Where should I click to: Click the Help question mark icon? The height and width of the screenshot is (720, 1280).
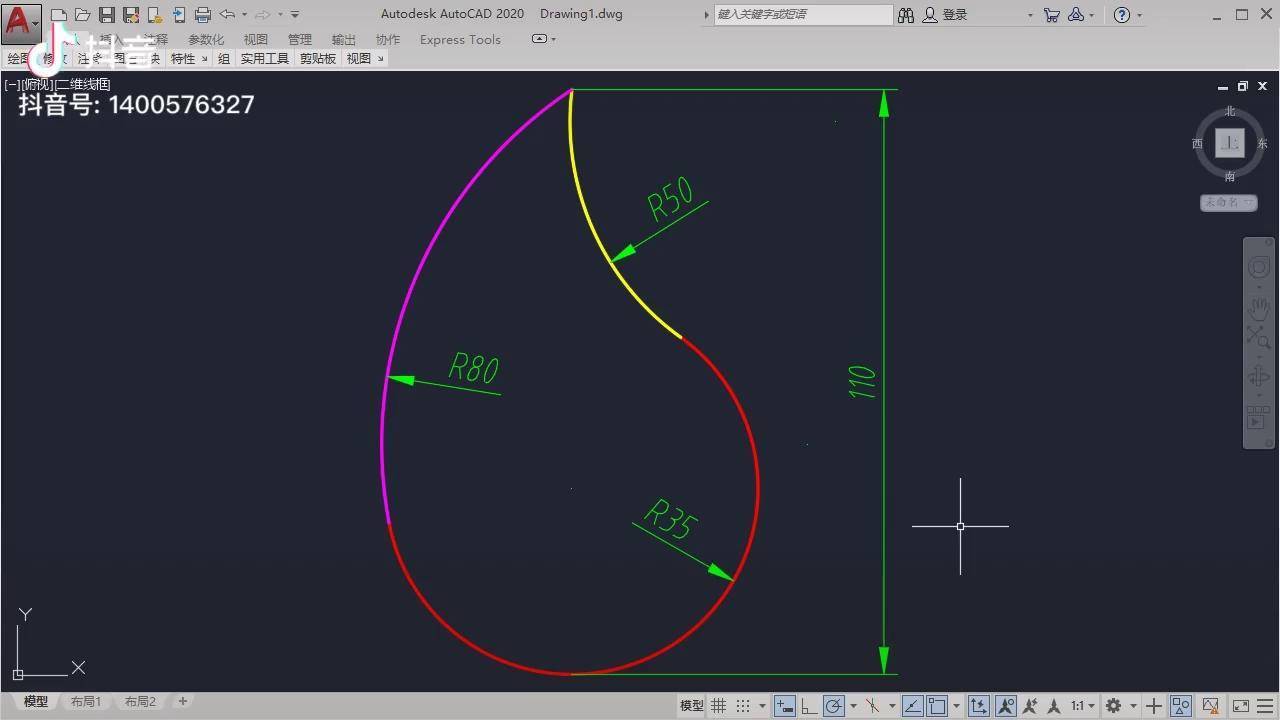1122,15
